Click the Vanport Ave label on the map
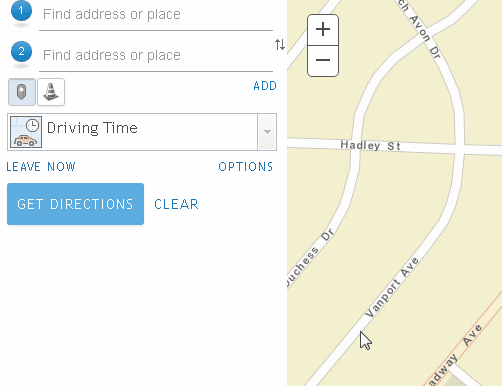502x386 pixels. 392,287
